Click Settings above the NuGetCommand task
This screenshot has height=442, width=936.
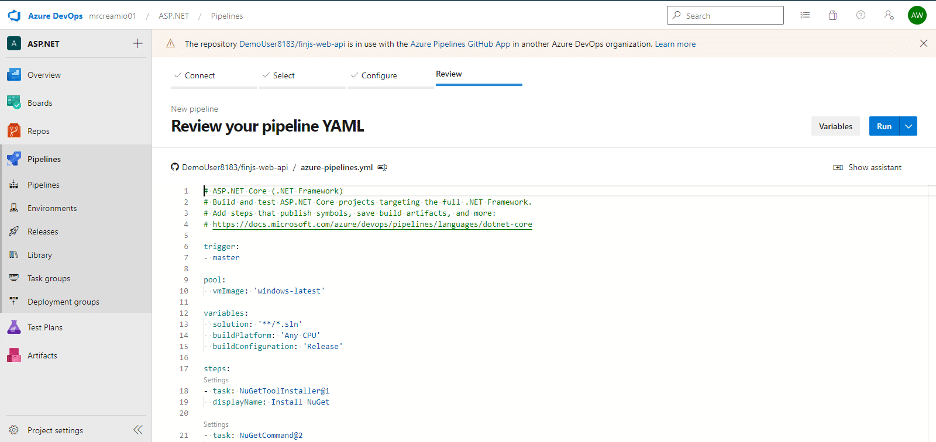pyautogui.click(x=215, y=424)
